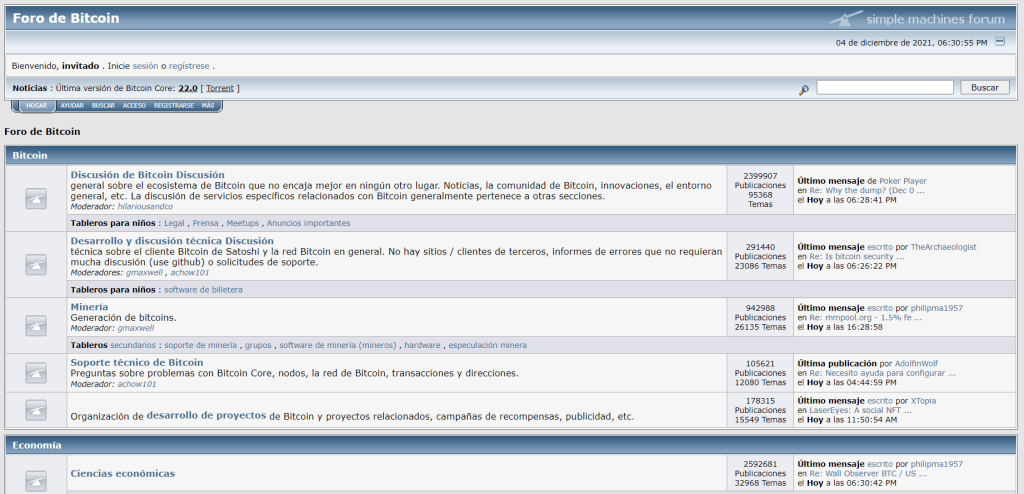
Task: Open the Ciencias económicas board
Action: click(x=123, y=473)
